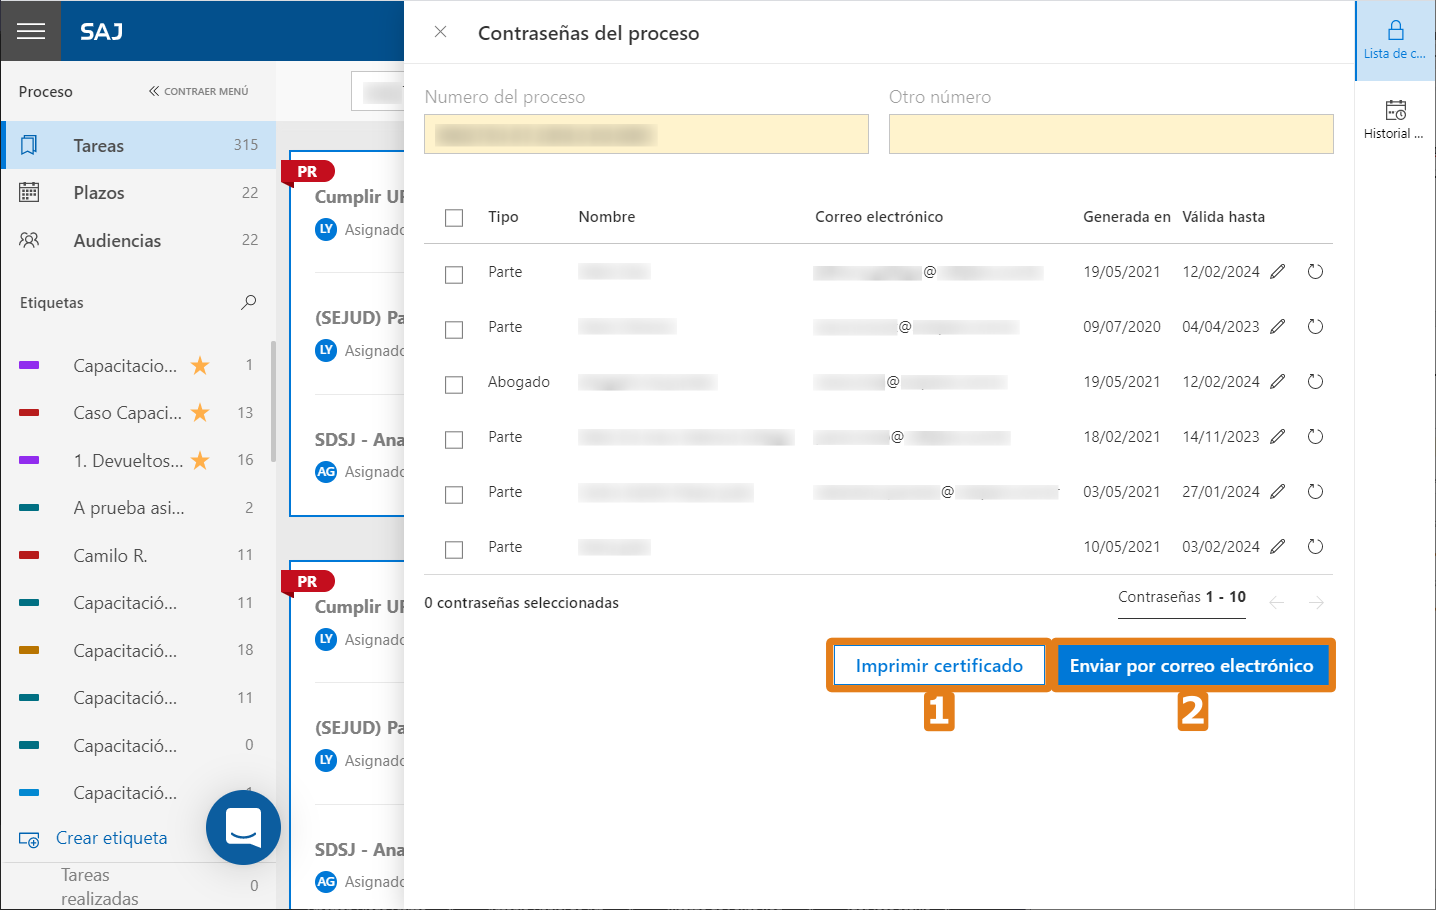Screen dimensions: 1436x910
Task: Search labels with Etiquetas magnifier
Action: (249, 302)
